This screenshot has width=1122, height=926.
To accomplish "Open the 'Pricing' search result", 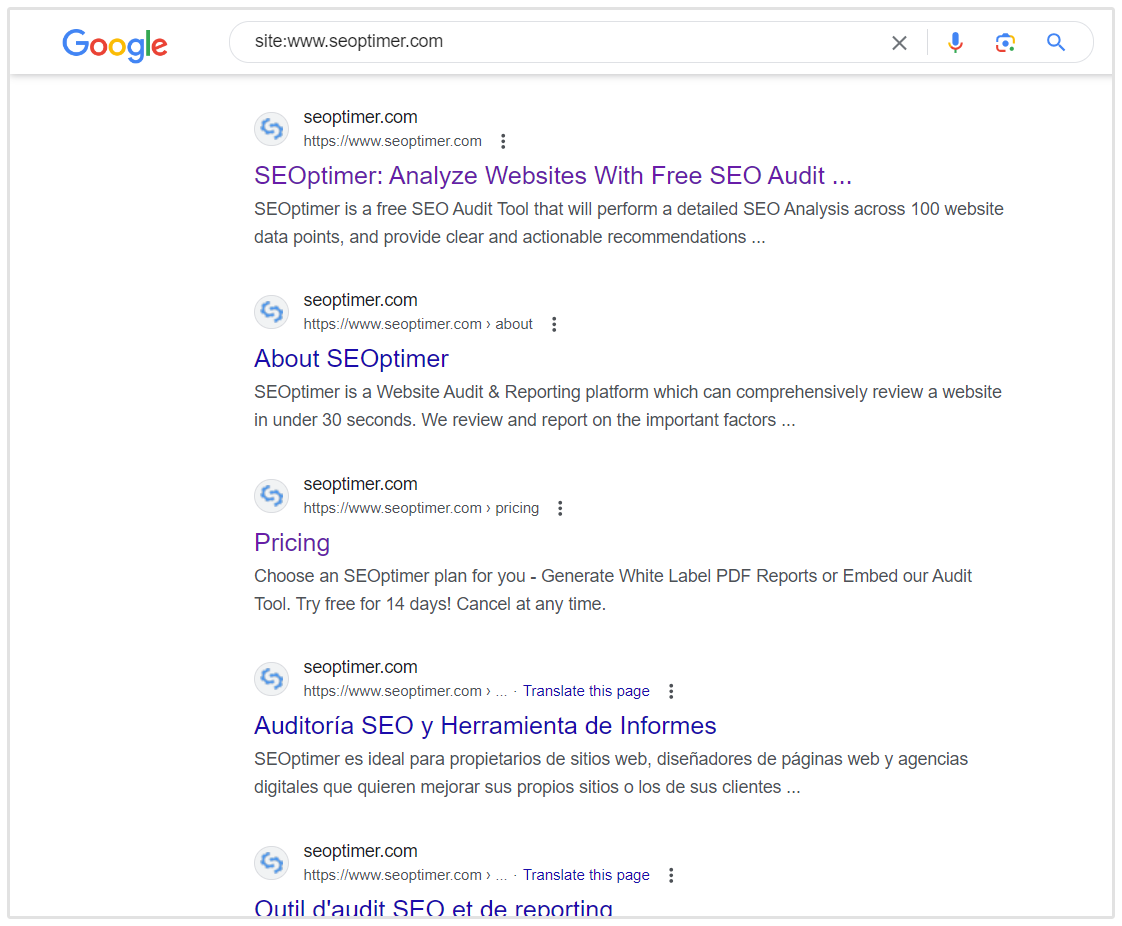I will (292, 543).
